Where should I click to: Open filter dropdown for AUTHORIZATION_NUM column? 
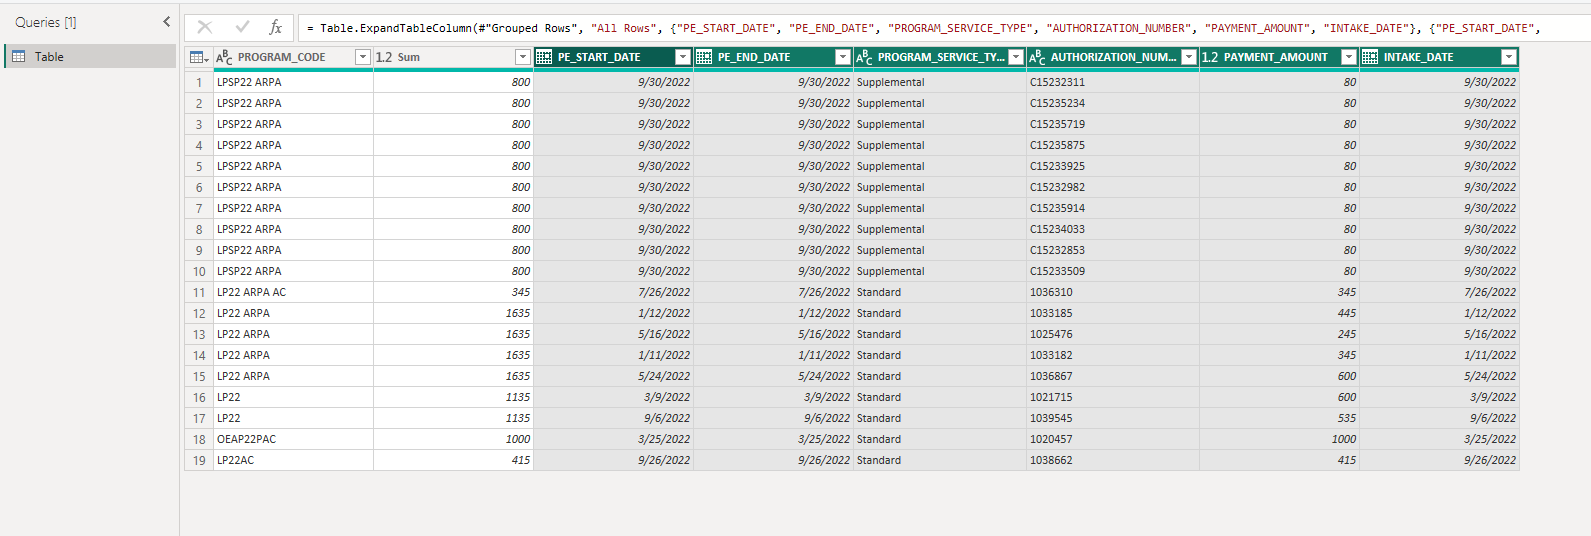tap(1189, 57)
